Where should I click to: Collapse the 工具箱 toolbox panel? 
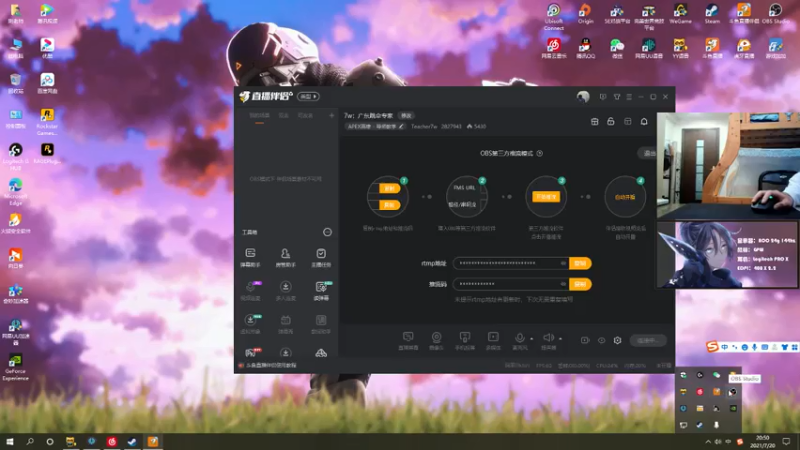(327, 232)
